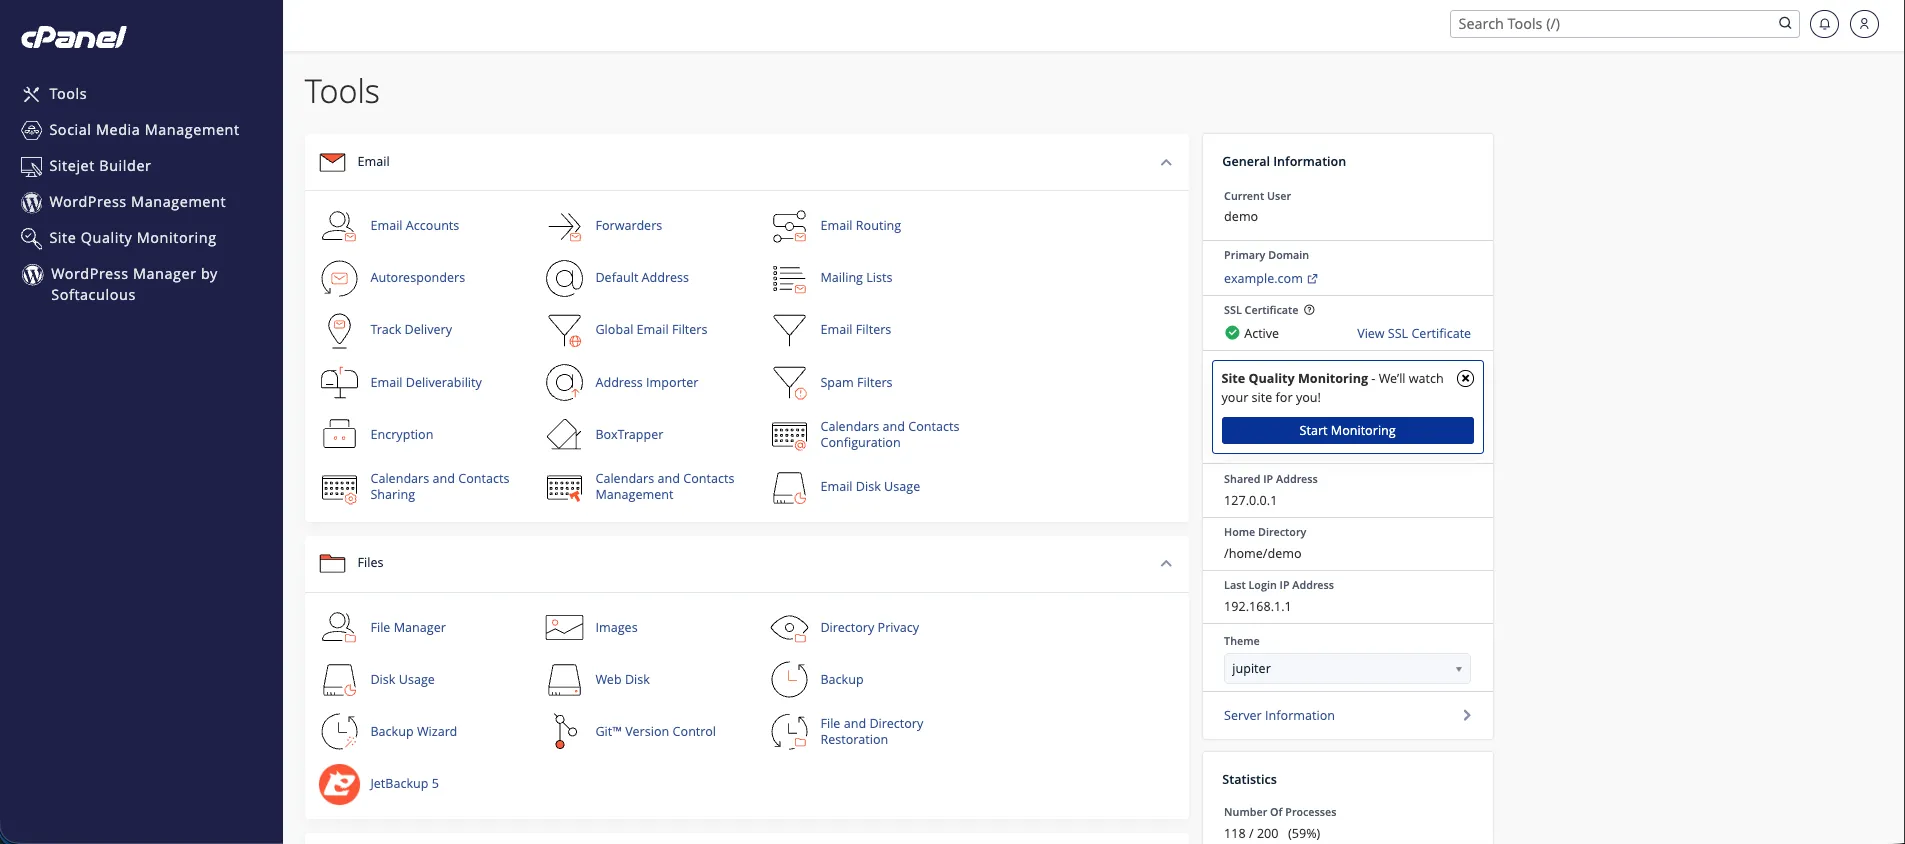Screen dimensions: 1905x844
Task: Open the Email Routing icon
Action: point(789,226)
